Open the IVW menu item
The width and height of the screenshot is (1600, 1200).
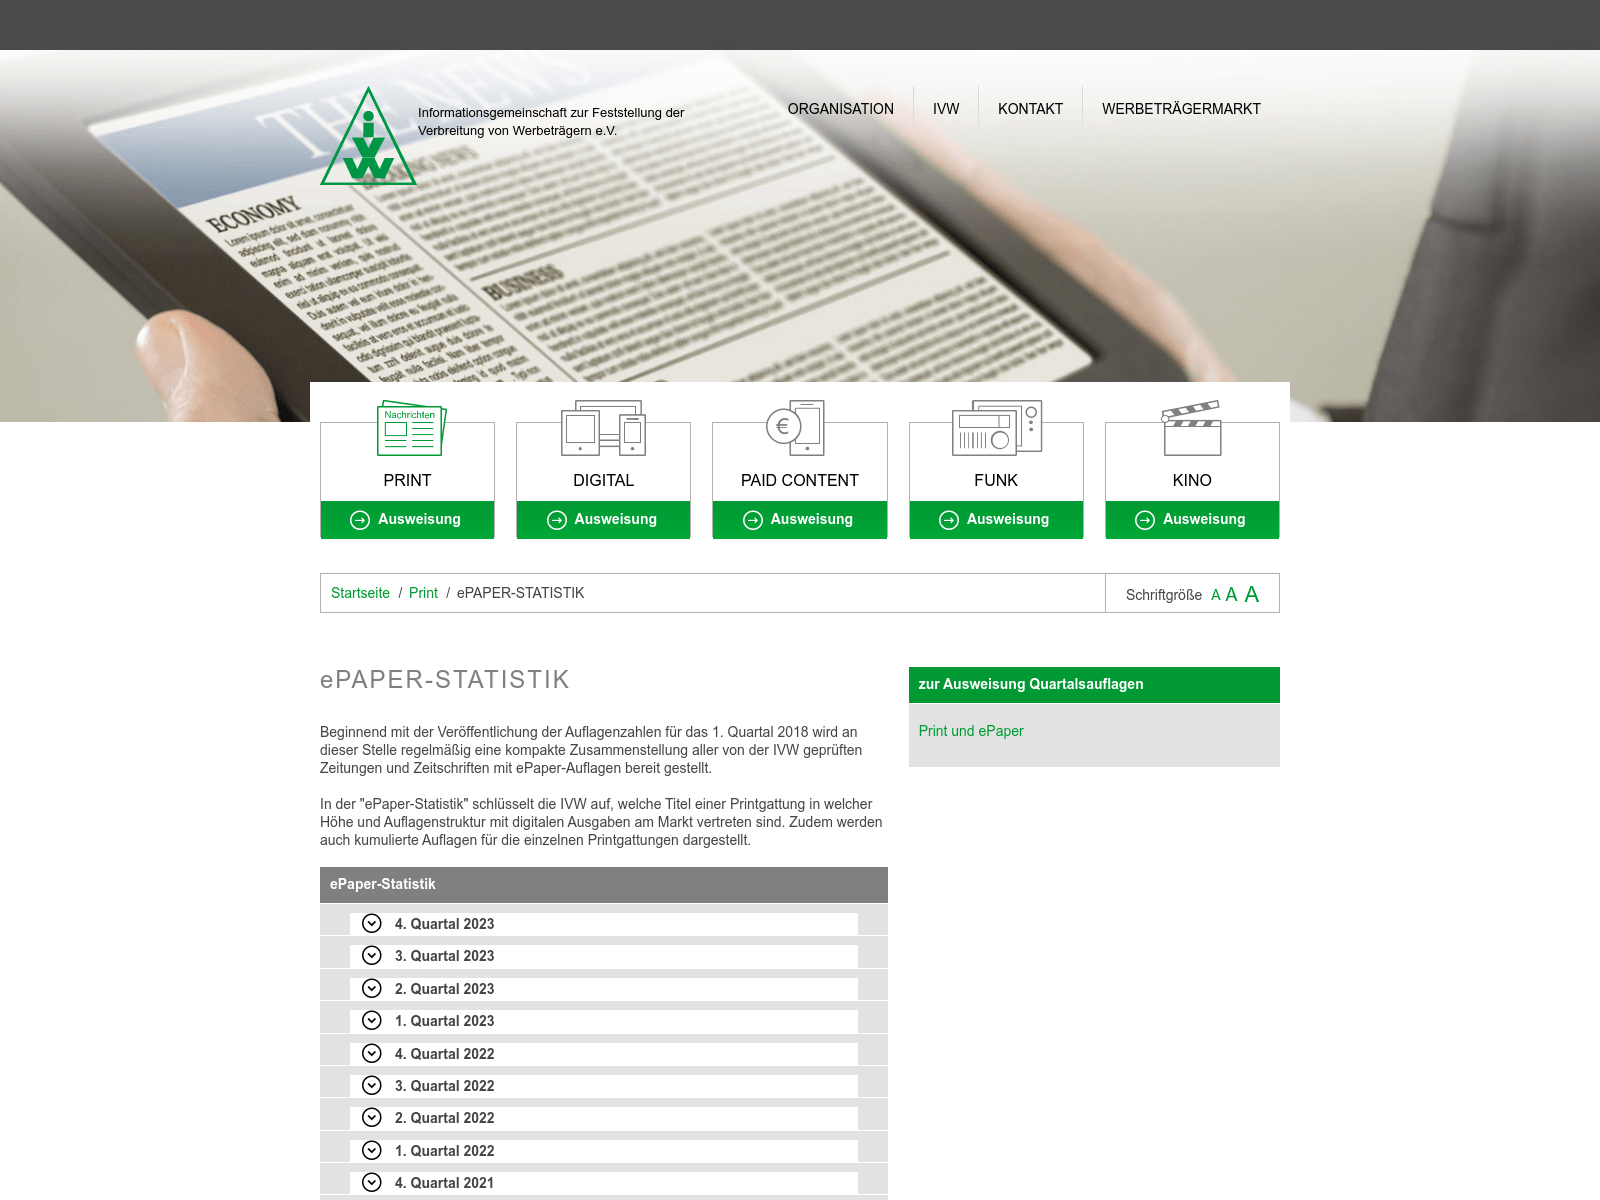(946, 109)
